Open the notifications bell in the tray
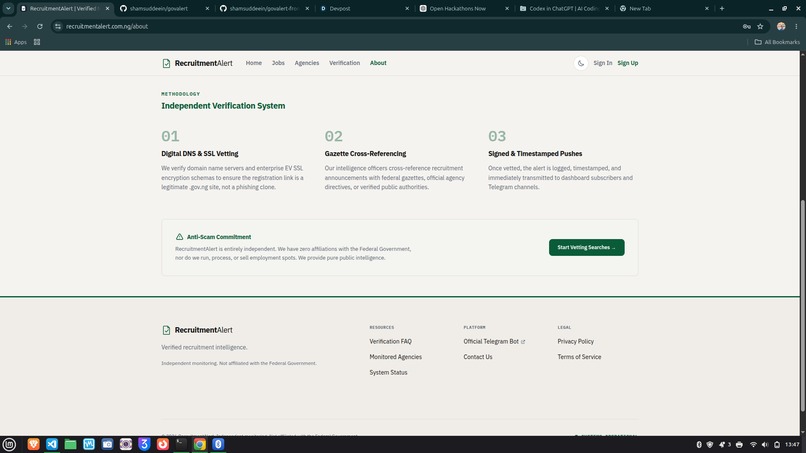The width and height of the screenshot is (806, 453). click(724, 445)
